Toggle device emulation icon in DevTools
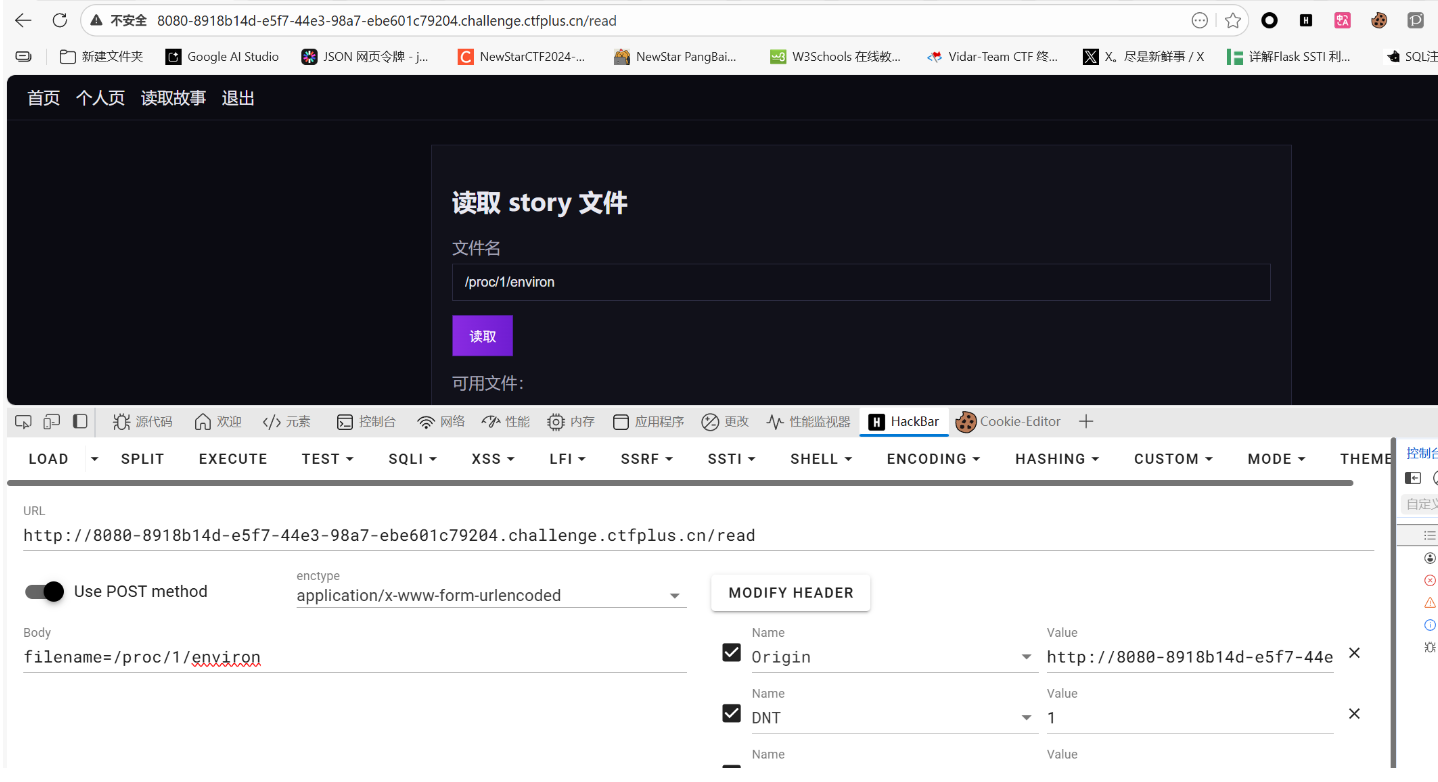This screenshot has height=782, width=1438. tap(52, 422)
